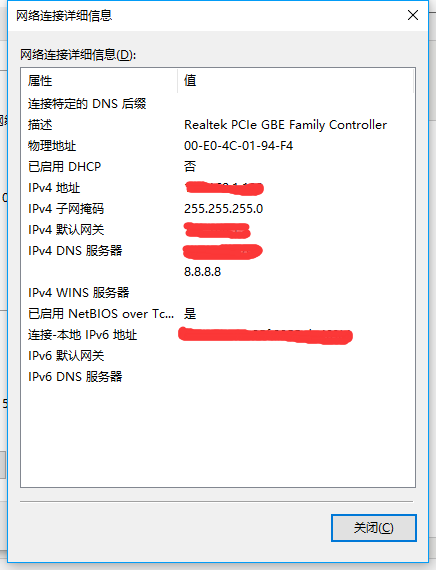Select the 已启用 NetBIOS over Tc... row

coord(218,314)
